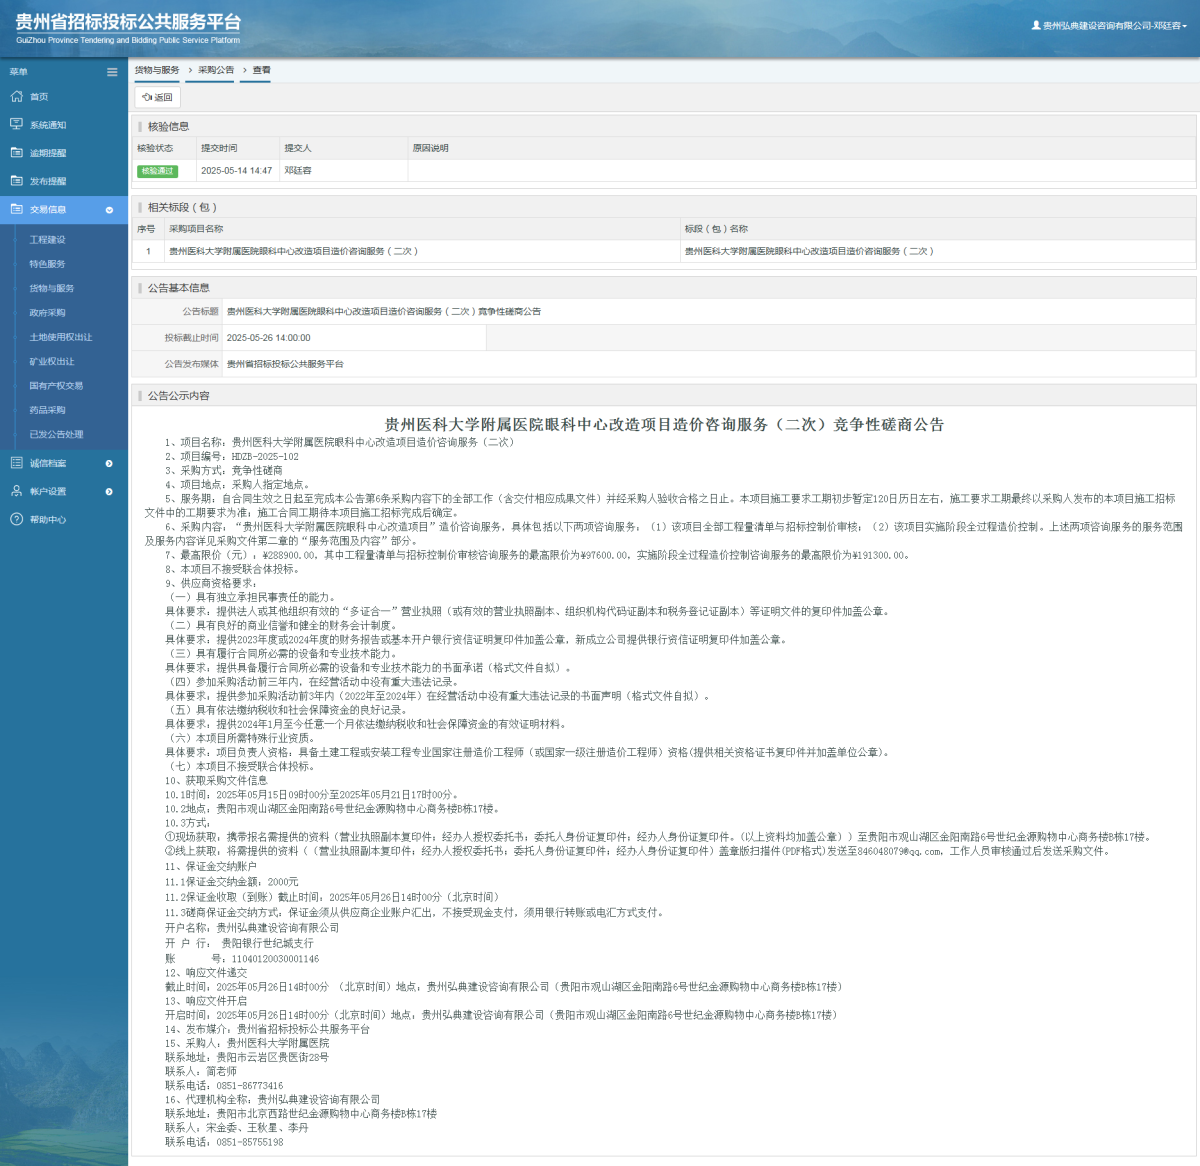Click the 诚信档案 list icon
This screenshot has height=1166, width=1200.
(16, 463)
